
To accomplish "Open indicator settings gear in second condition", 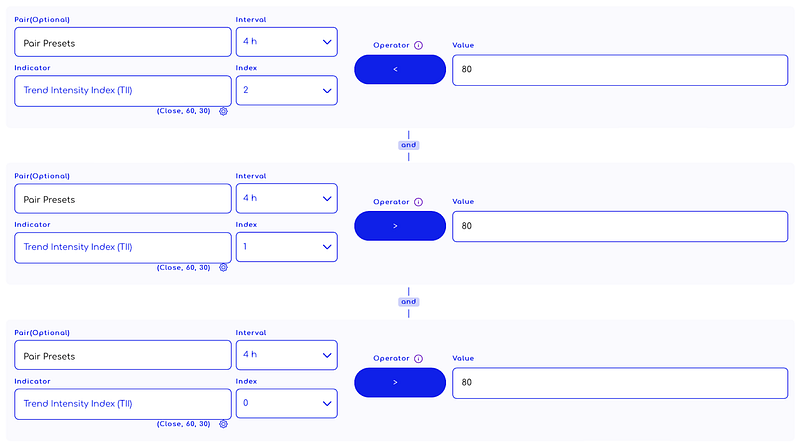I will click(x=223, y=268).
